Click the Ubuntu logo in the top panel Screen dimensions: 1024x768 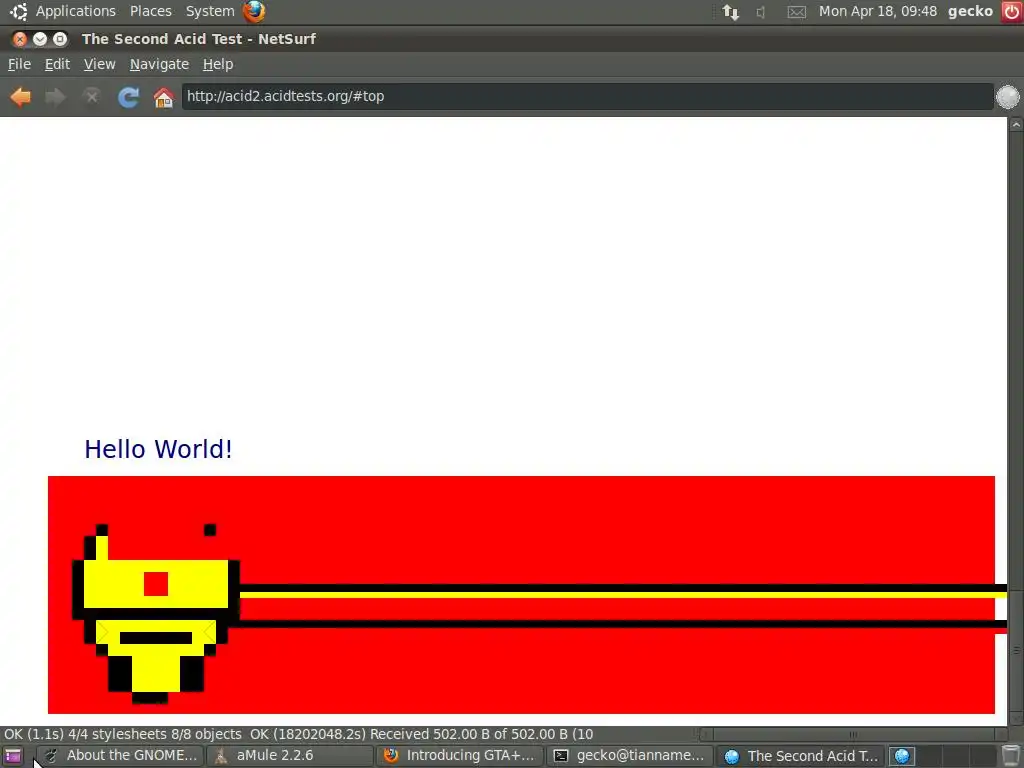(x=18, y=11)
